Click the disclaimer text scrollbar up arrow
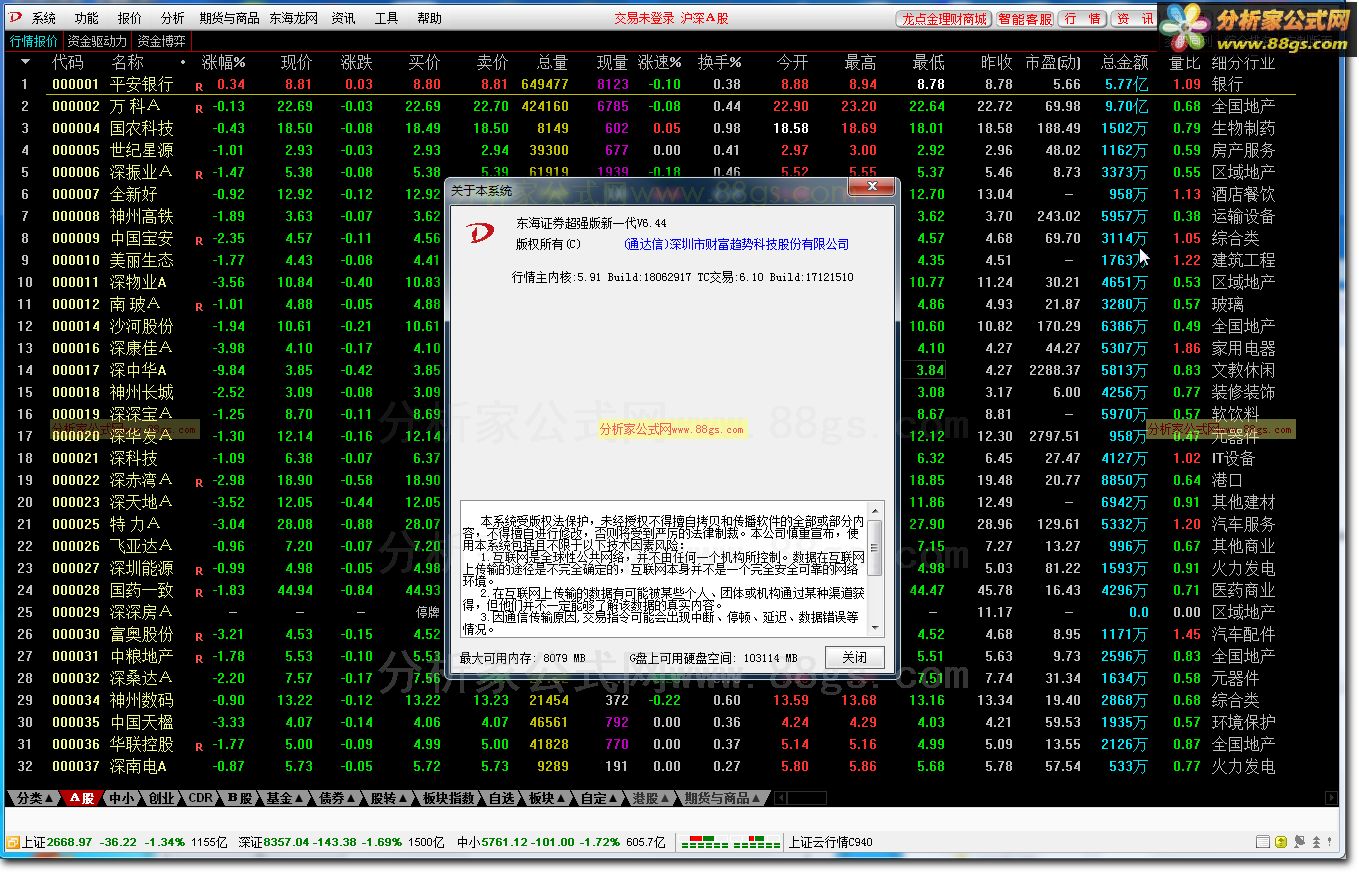The image size is (1359, 872). tap(876, 511)
